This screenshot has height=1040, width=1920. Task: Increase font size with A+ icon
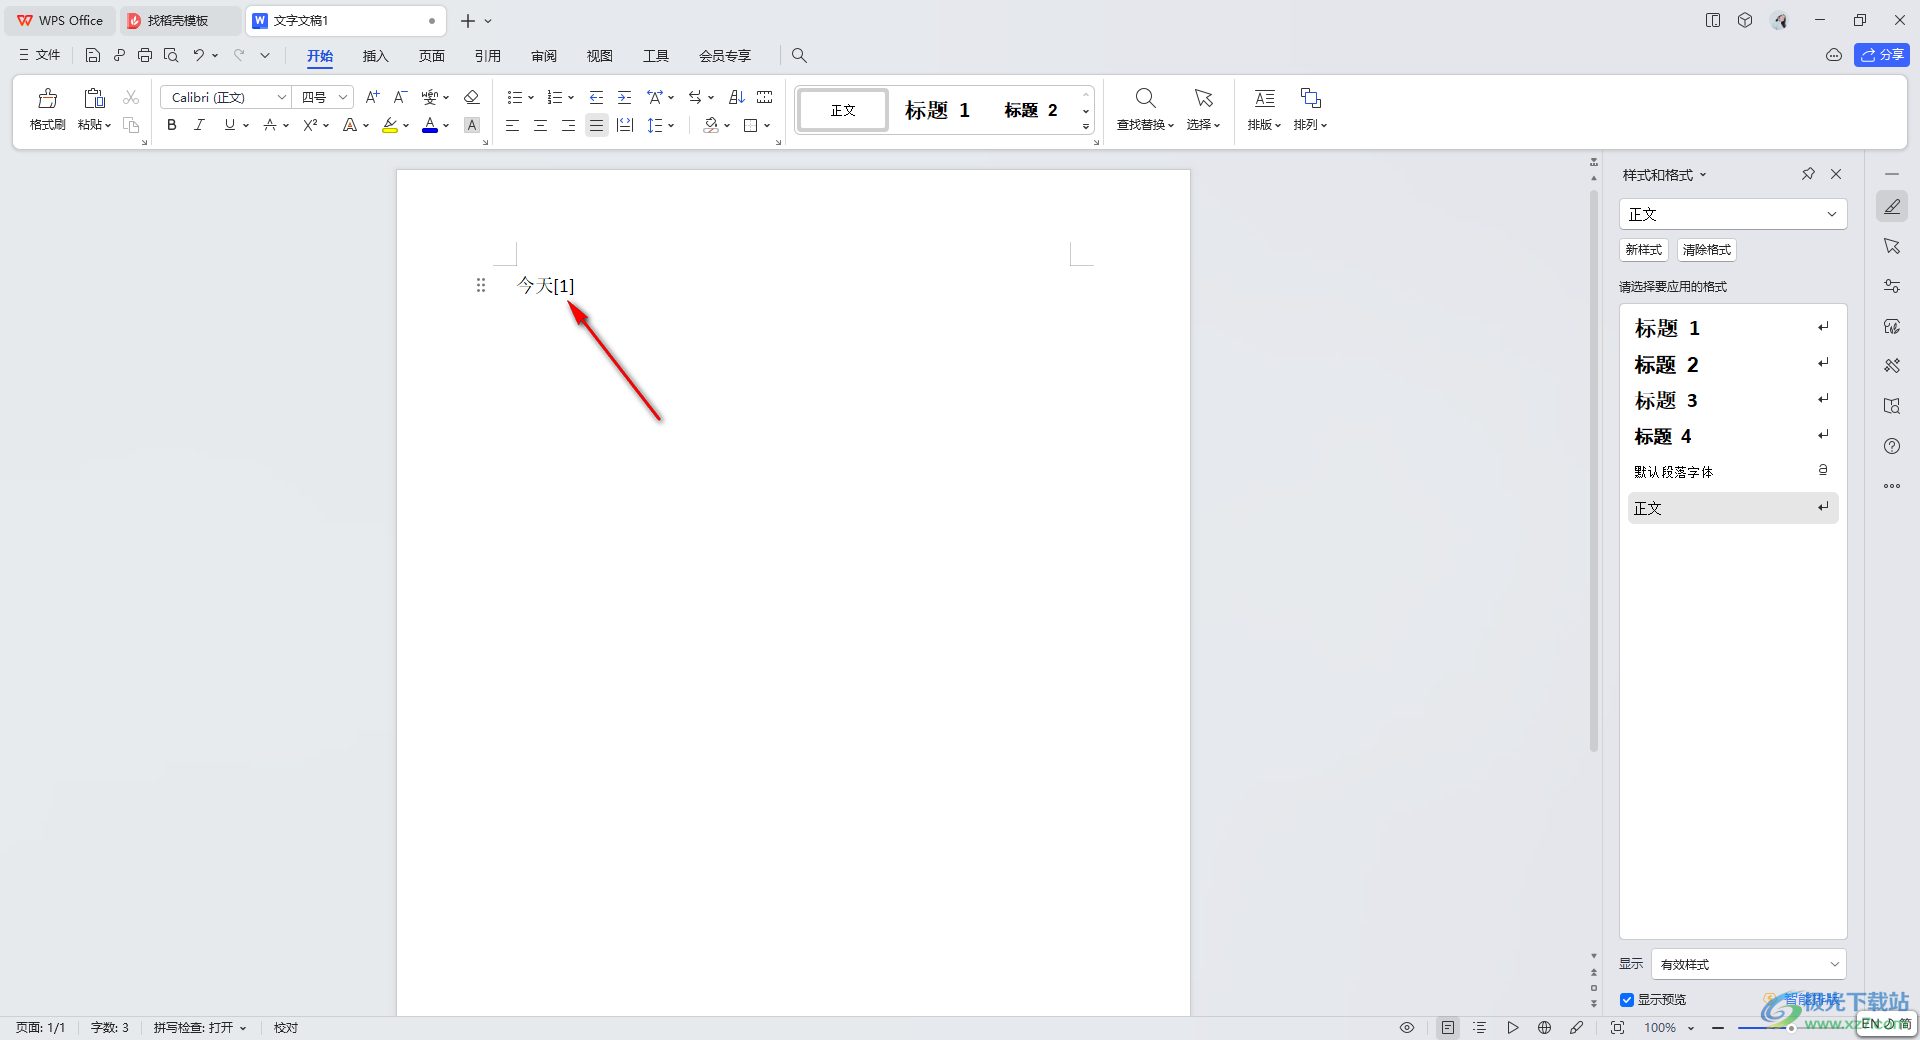(372, 97)
